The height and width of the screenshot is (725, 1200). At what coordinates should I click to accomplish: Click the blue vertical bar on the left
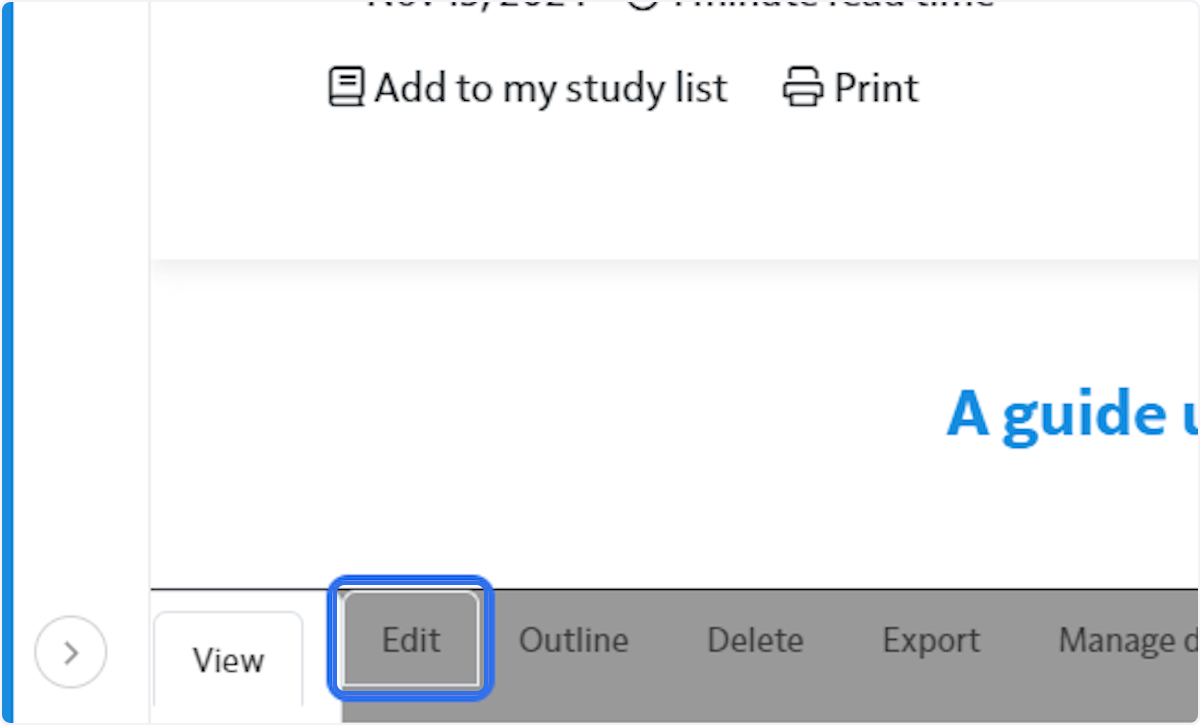tap(5, 362)
